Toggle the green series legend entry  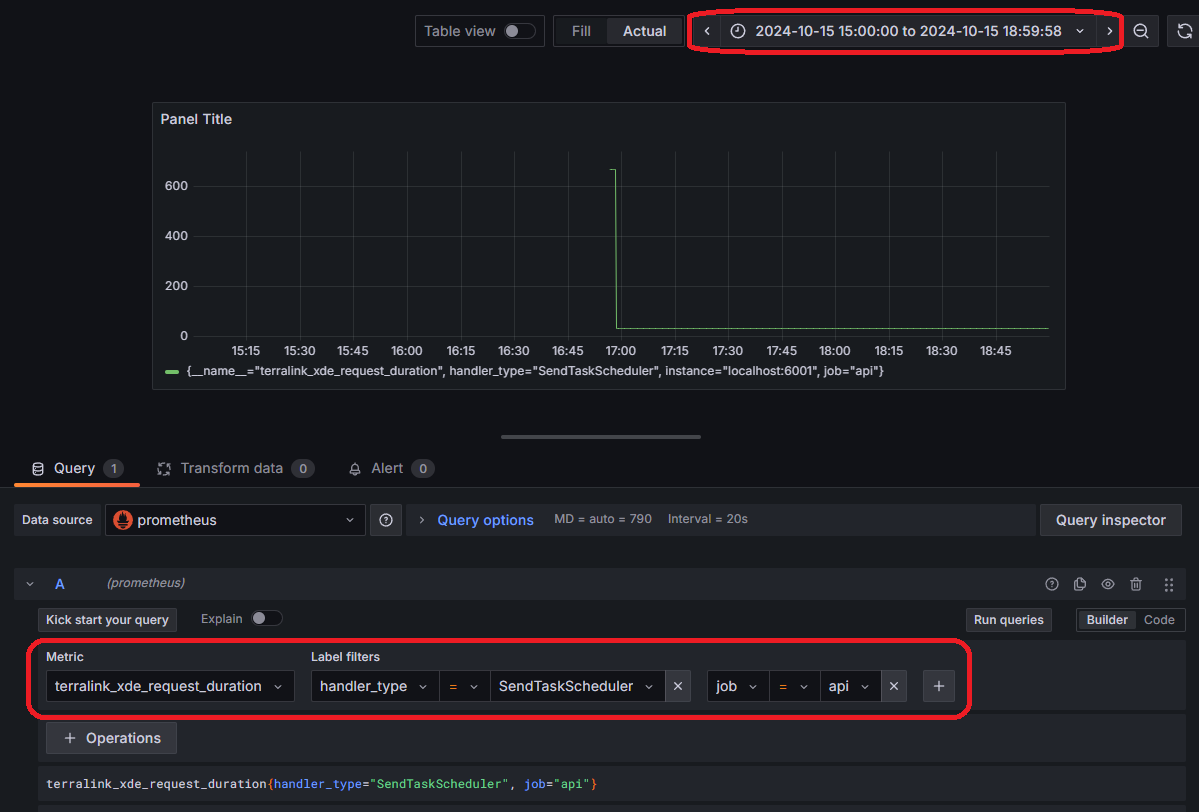click(172, 372)
